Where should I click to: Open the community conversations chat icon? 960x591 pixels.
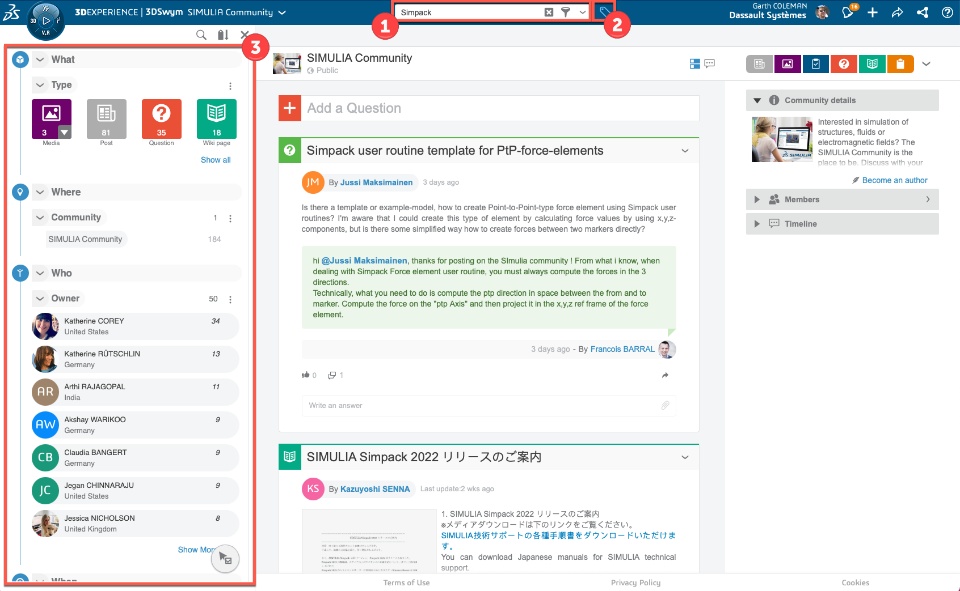pyautogui.click(x=710, y=64)
